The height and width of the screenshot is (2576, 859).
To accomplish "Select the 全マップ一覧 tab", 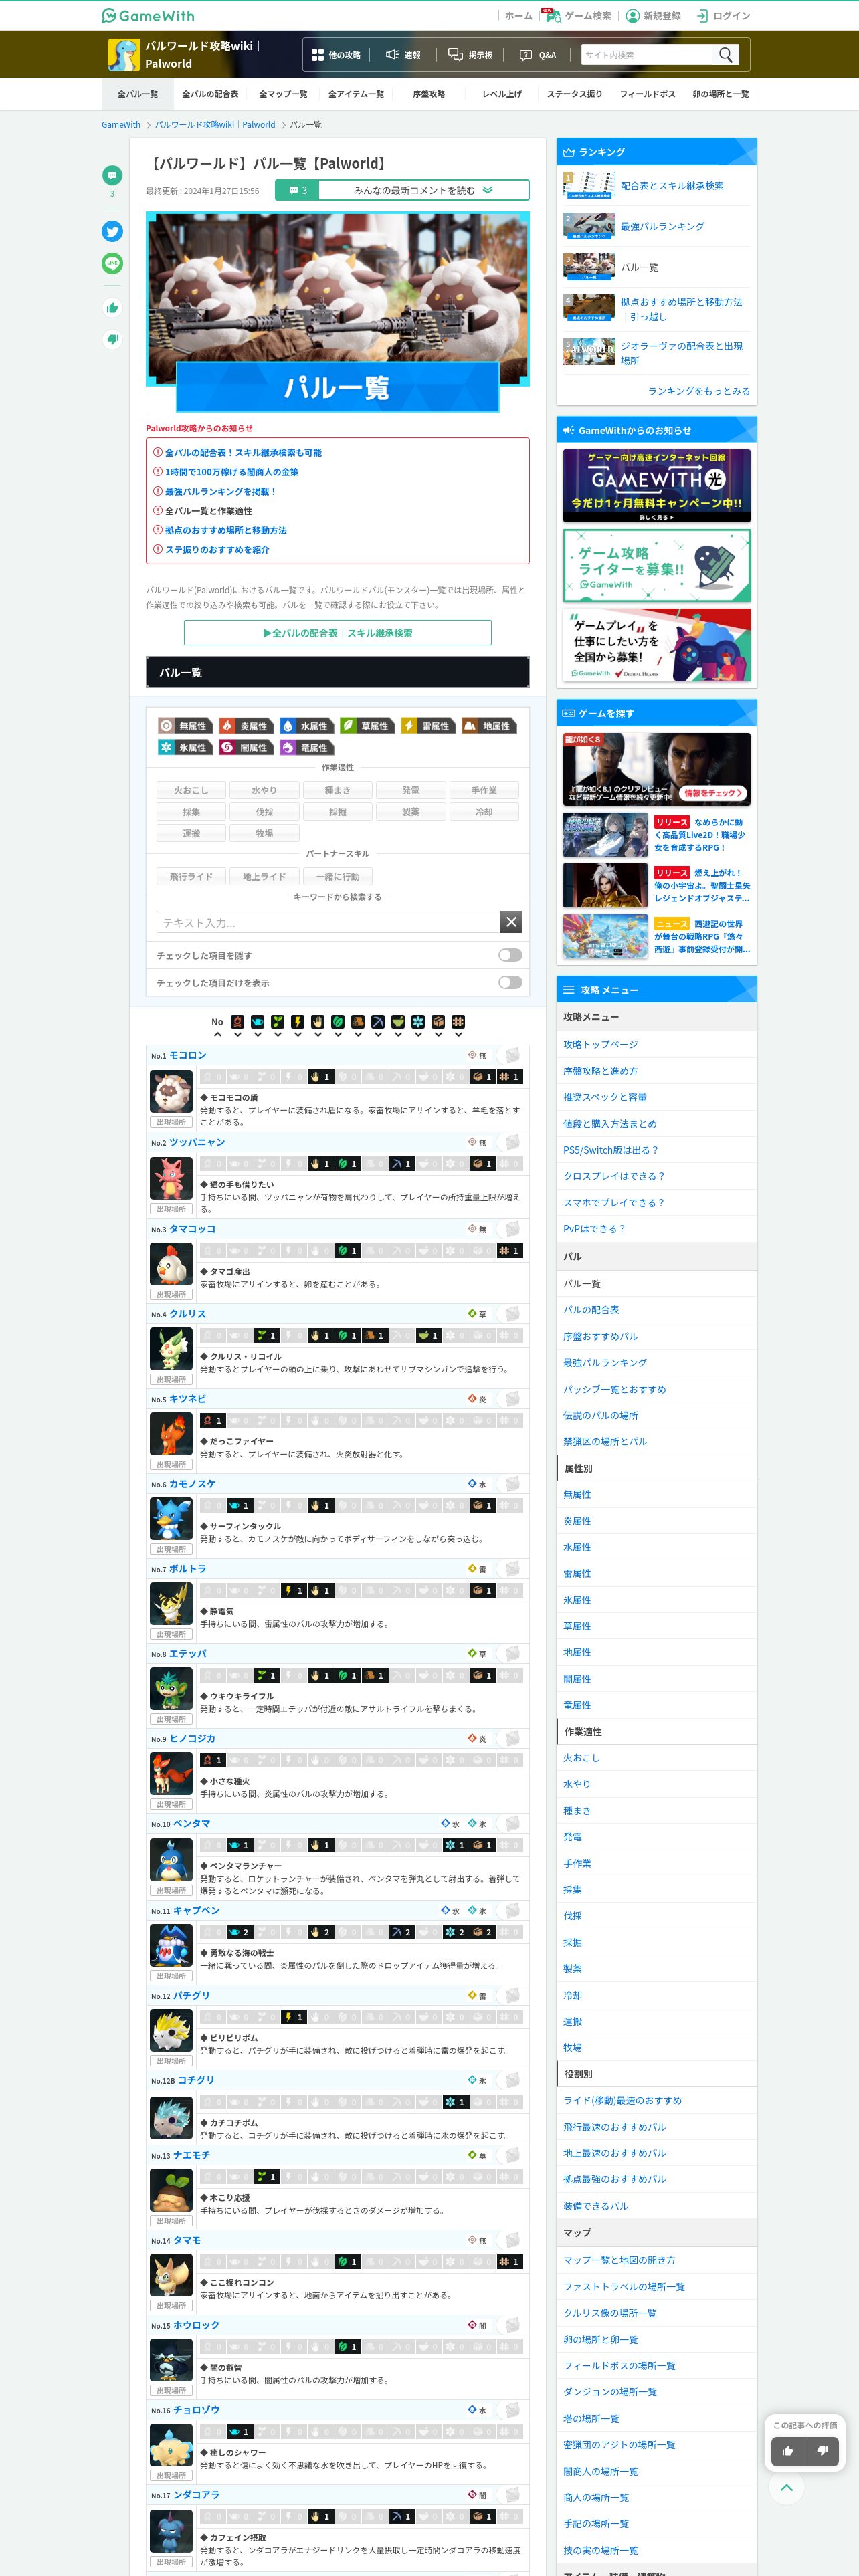I will coord(283,94).
